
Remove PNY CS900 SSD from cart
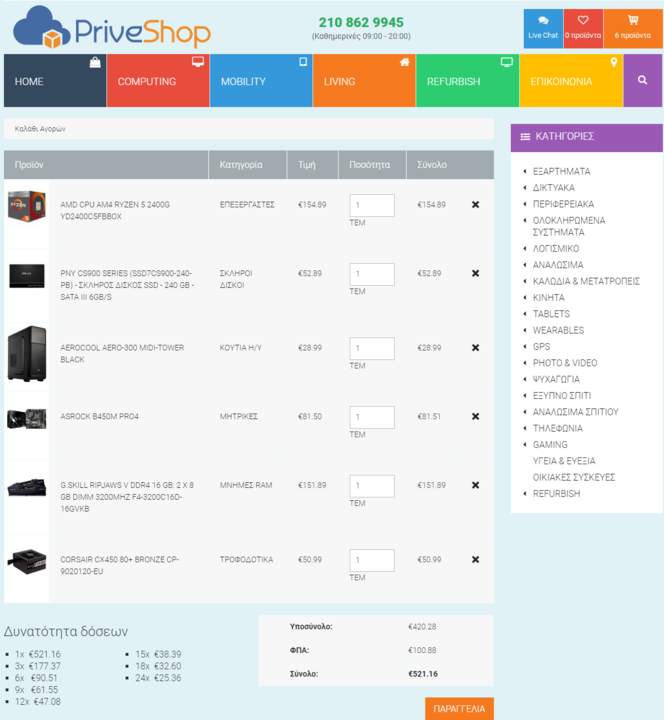click(x=475, y=274)
